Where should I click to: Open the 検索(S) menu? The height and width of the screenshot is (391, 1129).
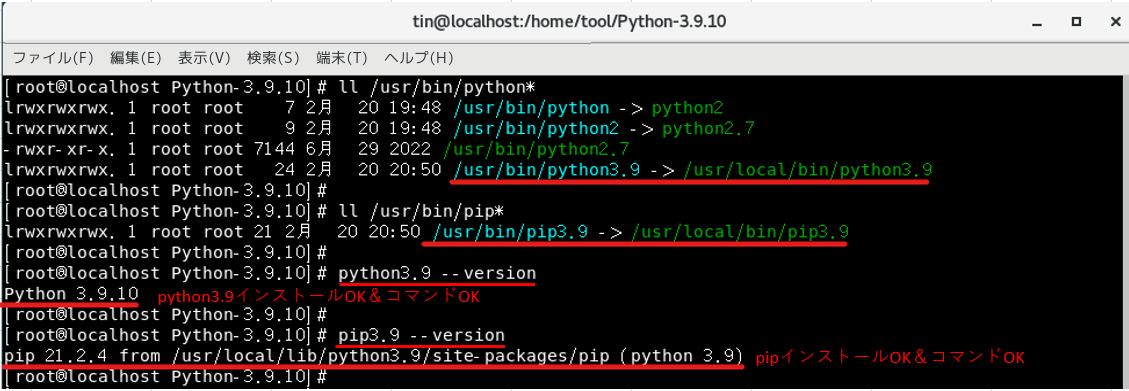(272, 58)
